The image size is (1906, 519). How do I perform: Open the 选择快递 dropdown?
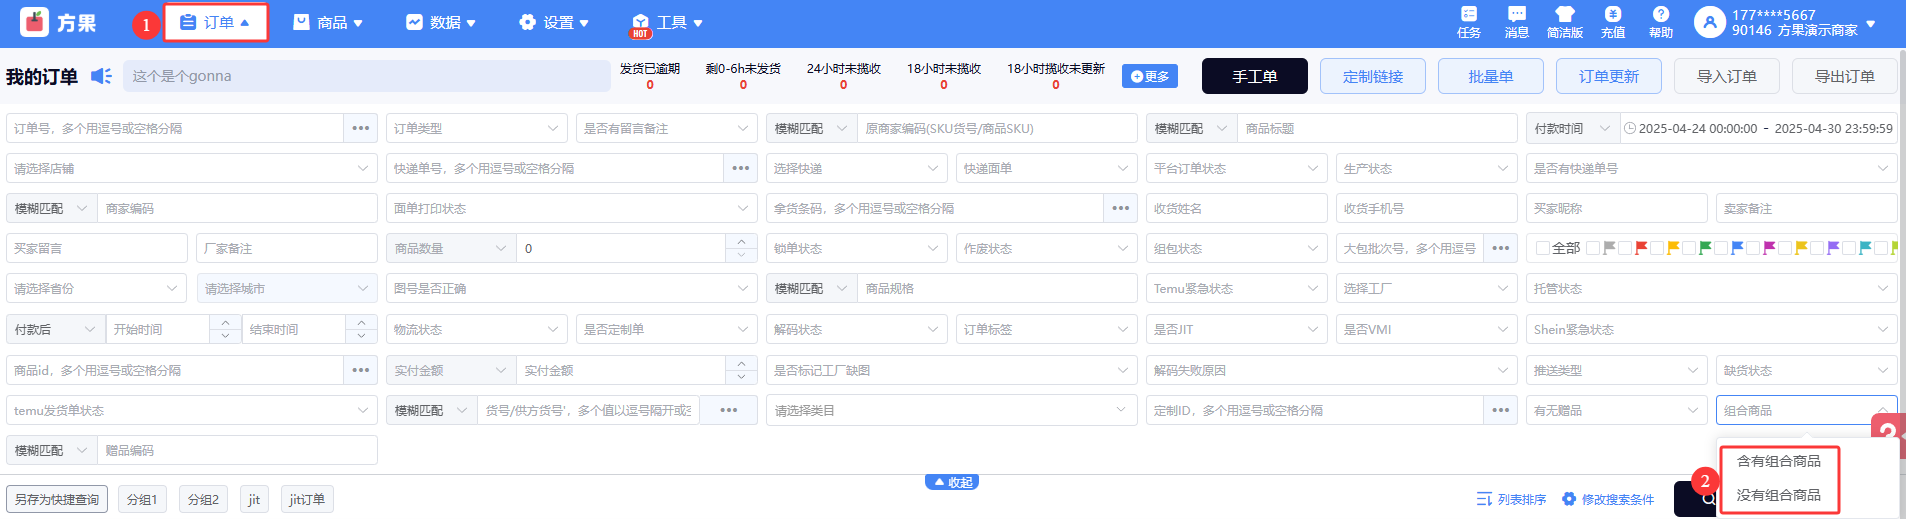tap(856, 168)
